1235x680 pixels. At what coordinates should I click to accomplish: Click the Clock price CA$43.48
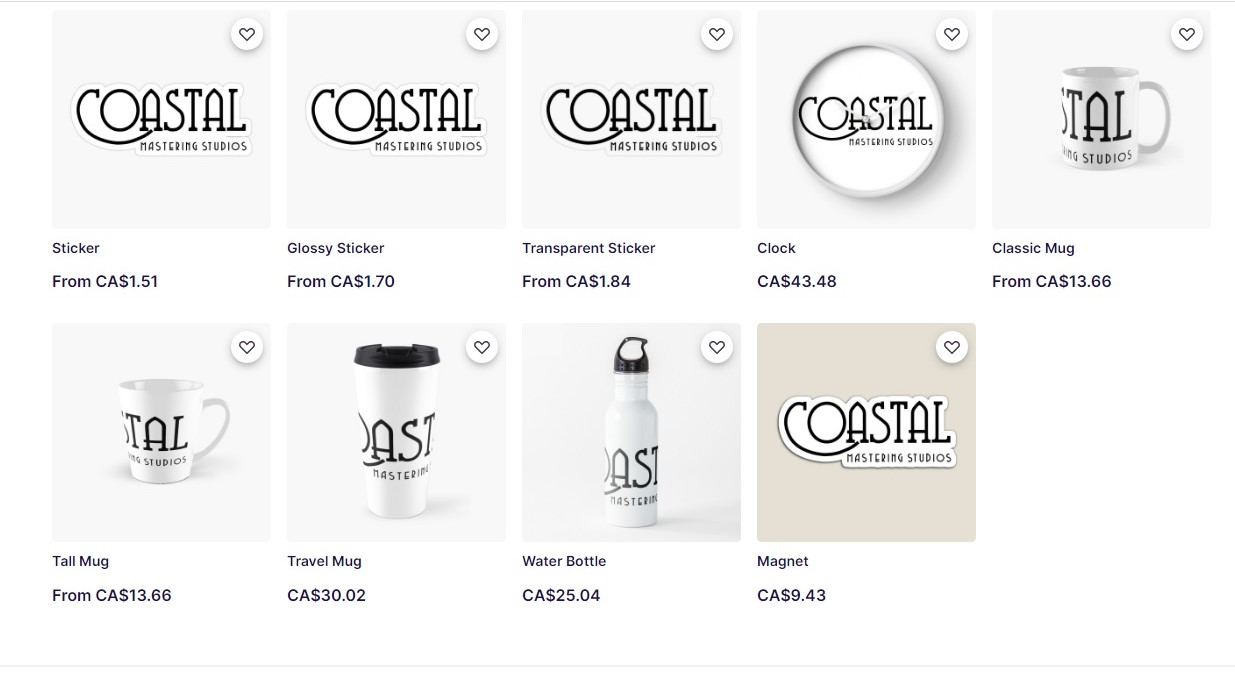point(797,281)
